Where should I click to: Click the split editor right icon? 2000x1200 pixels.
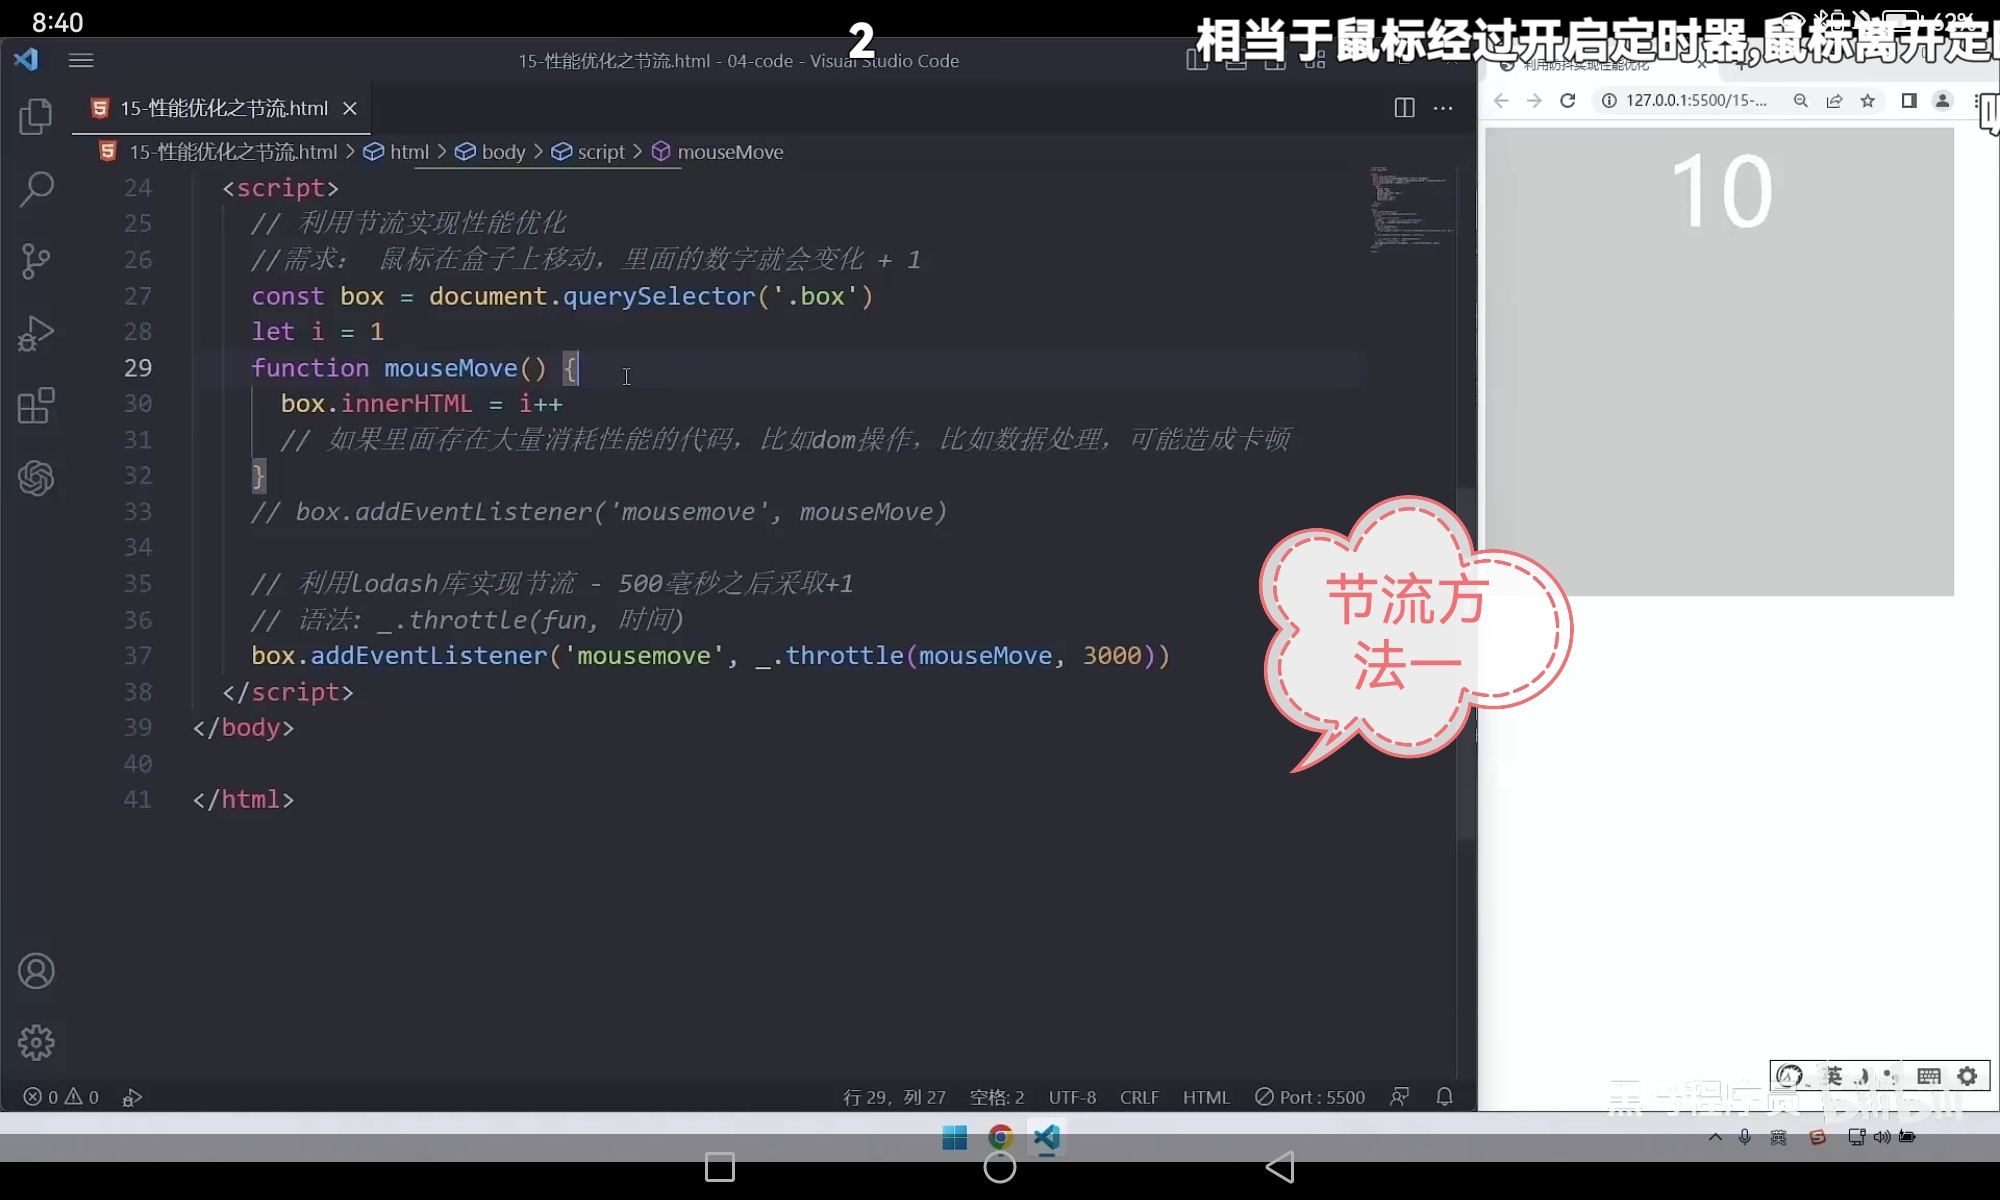(1404, 108)
